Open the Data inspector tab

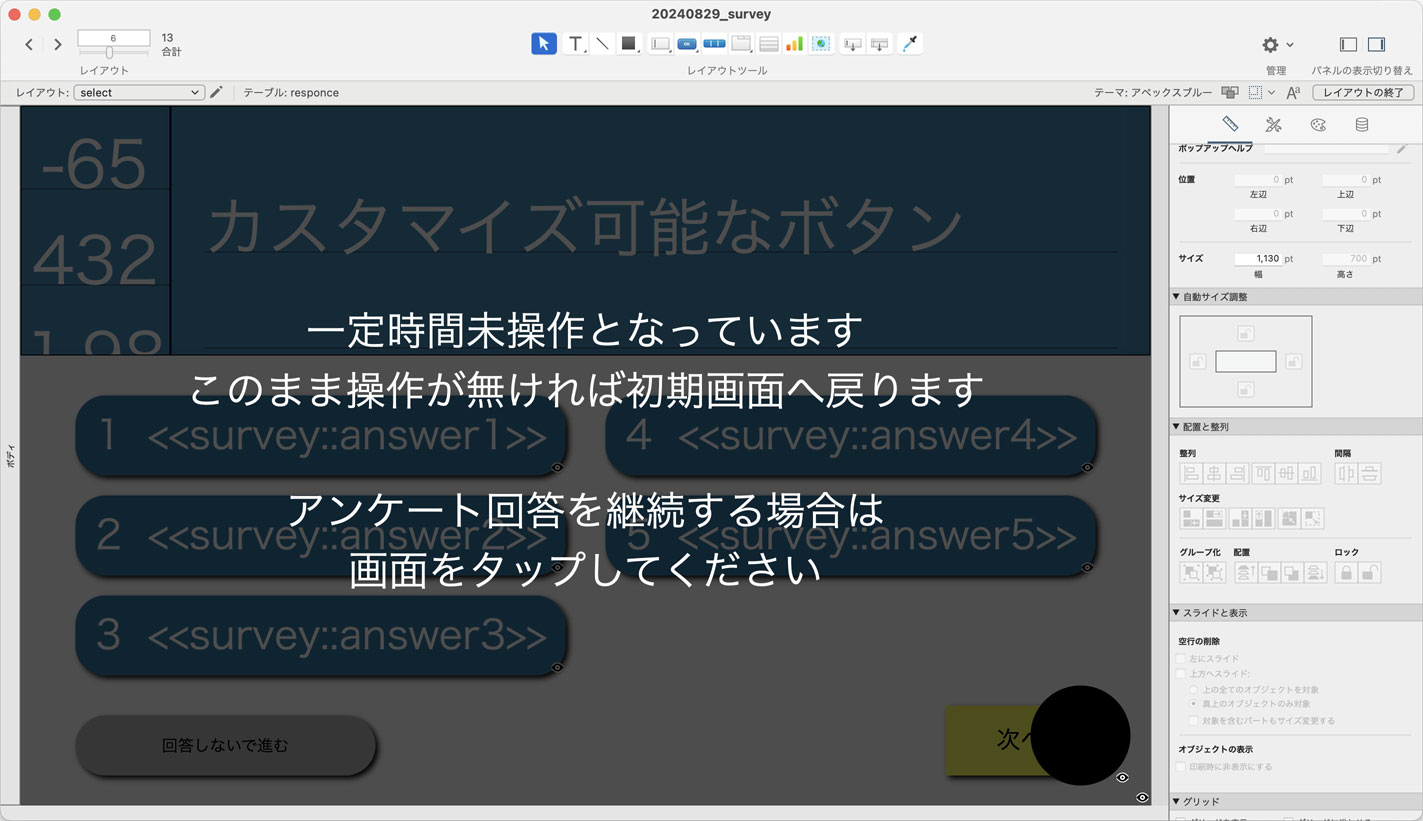(x=1362, y=125)
